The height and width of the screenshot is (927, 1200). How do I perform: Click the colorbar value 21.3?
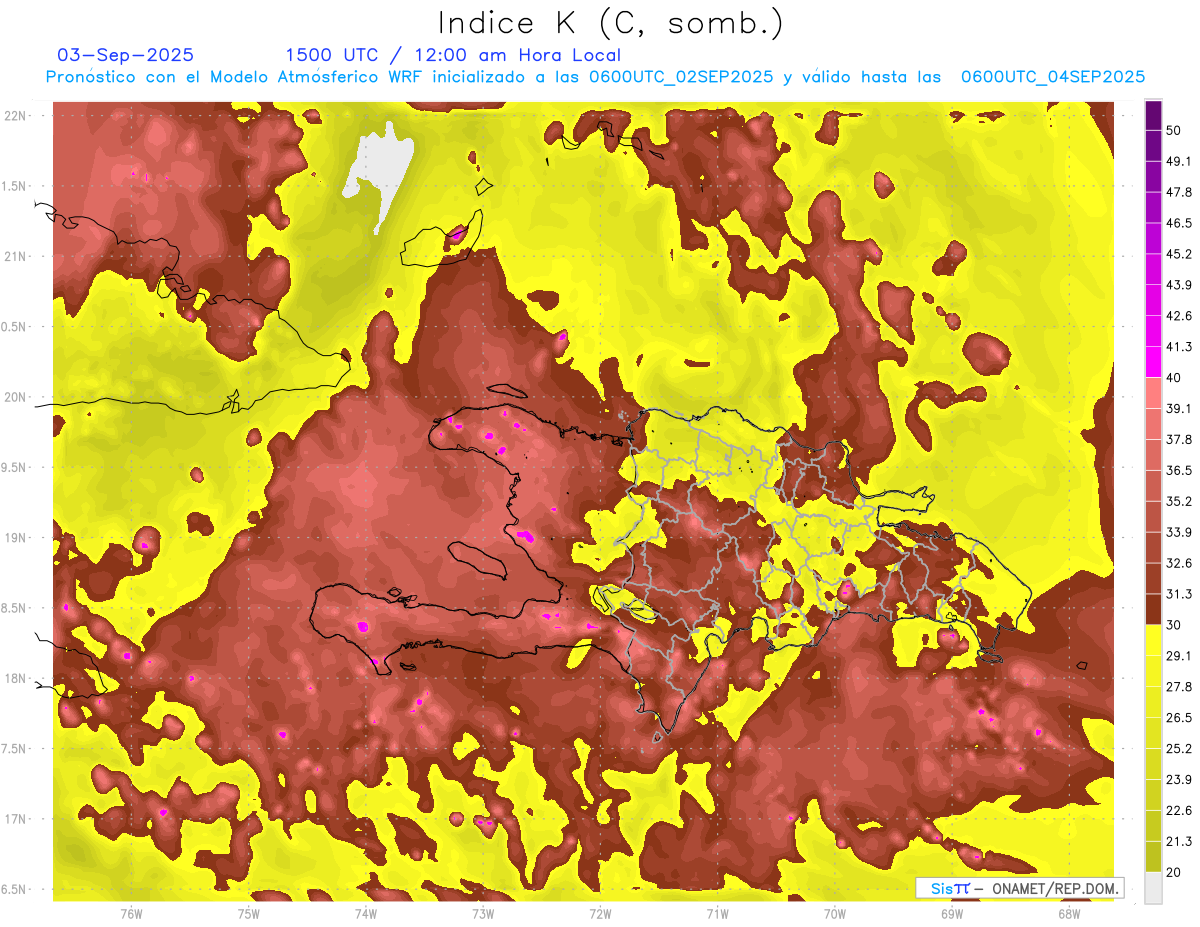point(1179,841)
